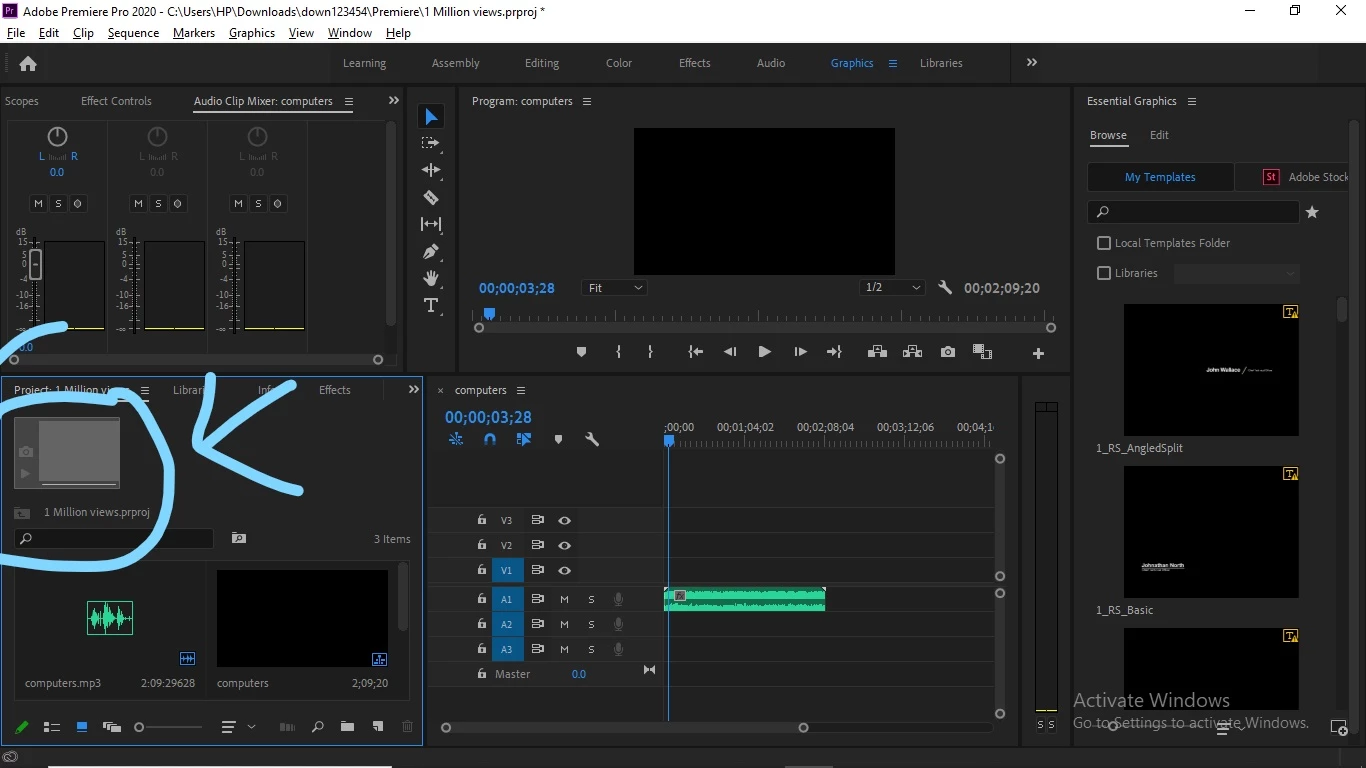Screen dimensions: 1366x768
Task: Toggle Linked Selection in timeline
Action: (x=524, y=439)
